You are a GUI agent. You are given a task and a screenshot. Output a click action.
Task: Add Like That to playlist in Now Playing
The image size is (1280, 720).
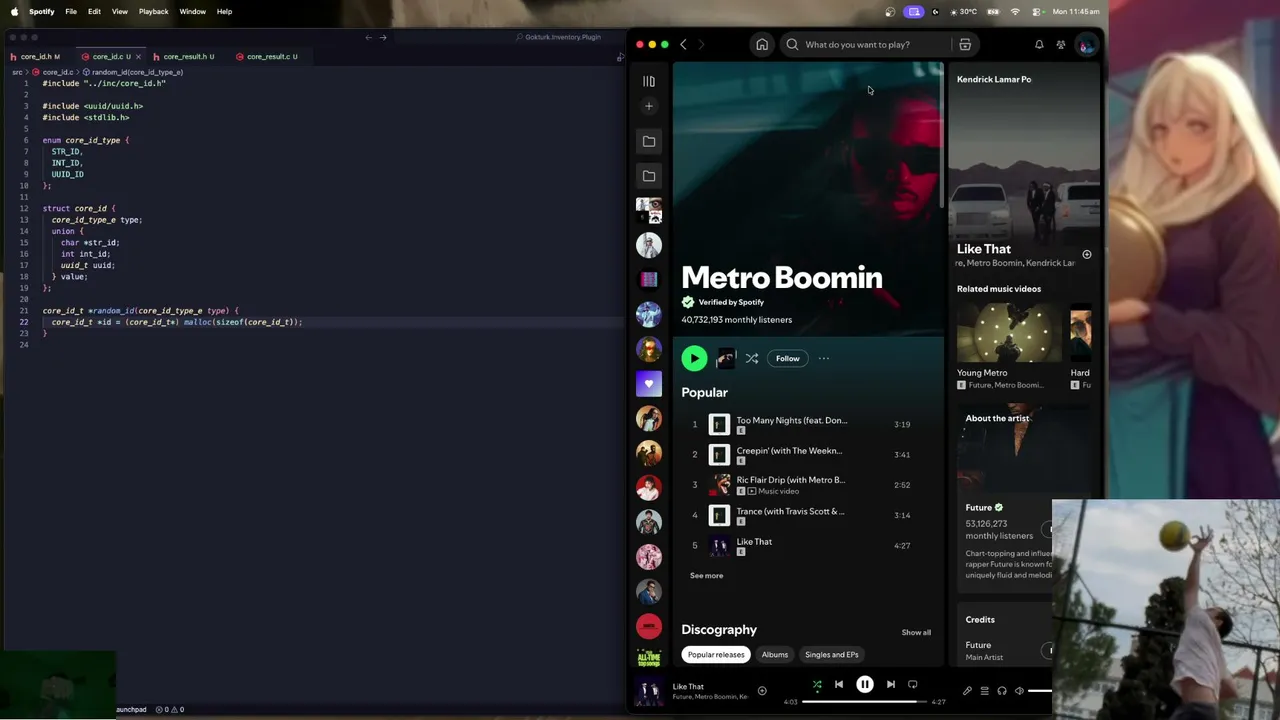pos(1087,255)
